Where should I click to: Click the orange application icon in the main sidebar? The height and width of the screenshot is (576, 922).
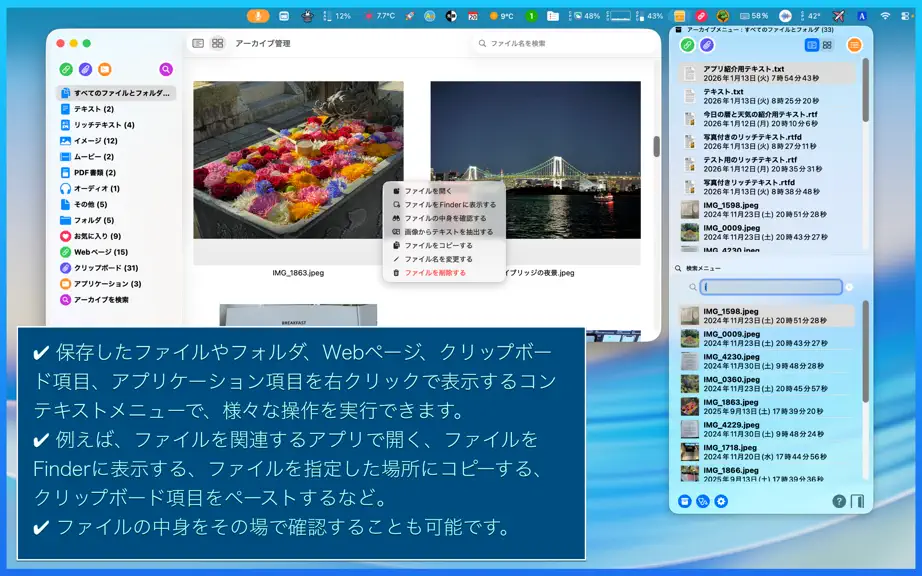coord(105,69)
